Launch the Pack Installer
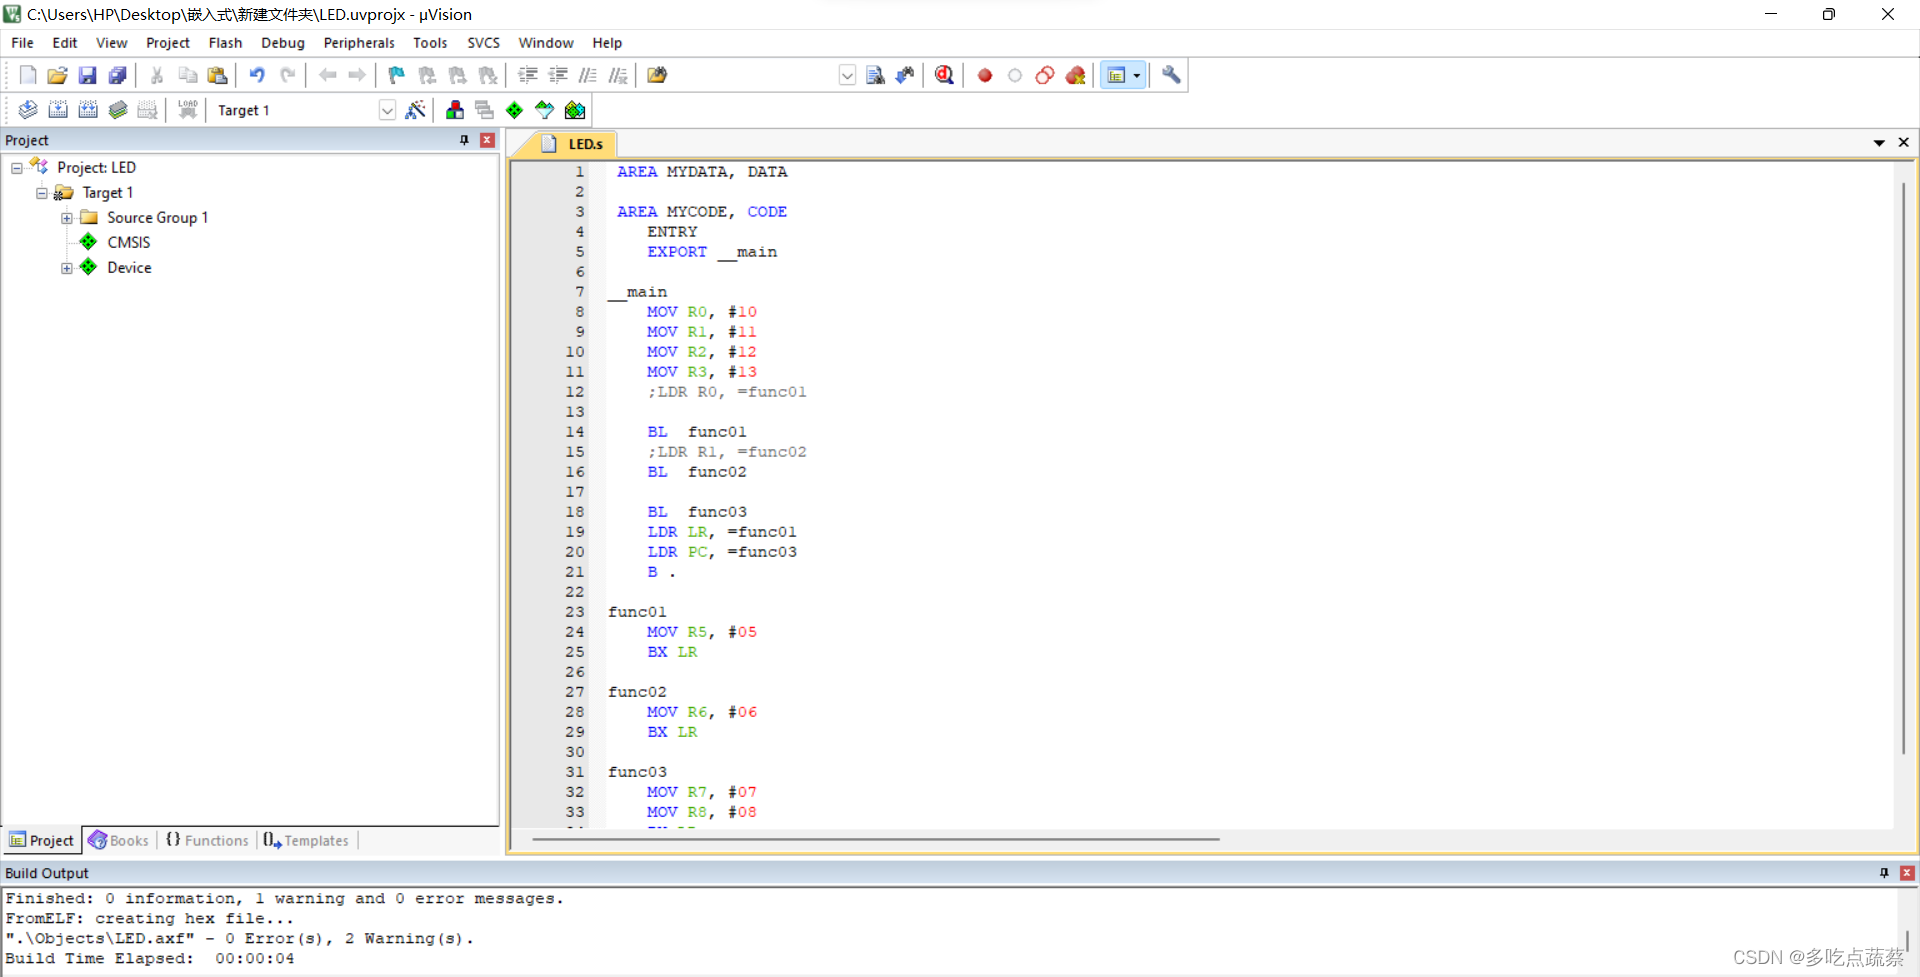 [x=575, y=110]
